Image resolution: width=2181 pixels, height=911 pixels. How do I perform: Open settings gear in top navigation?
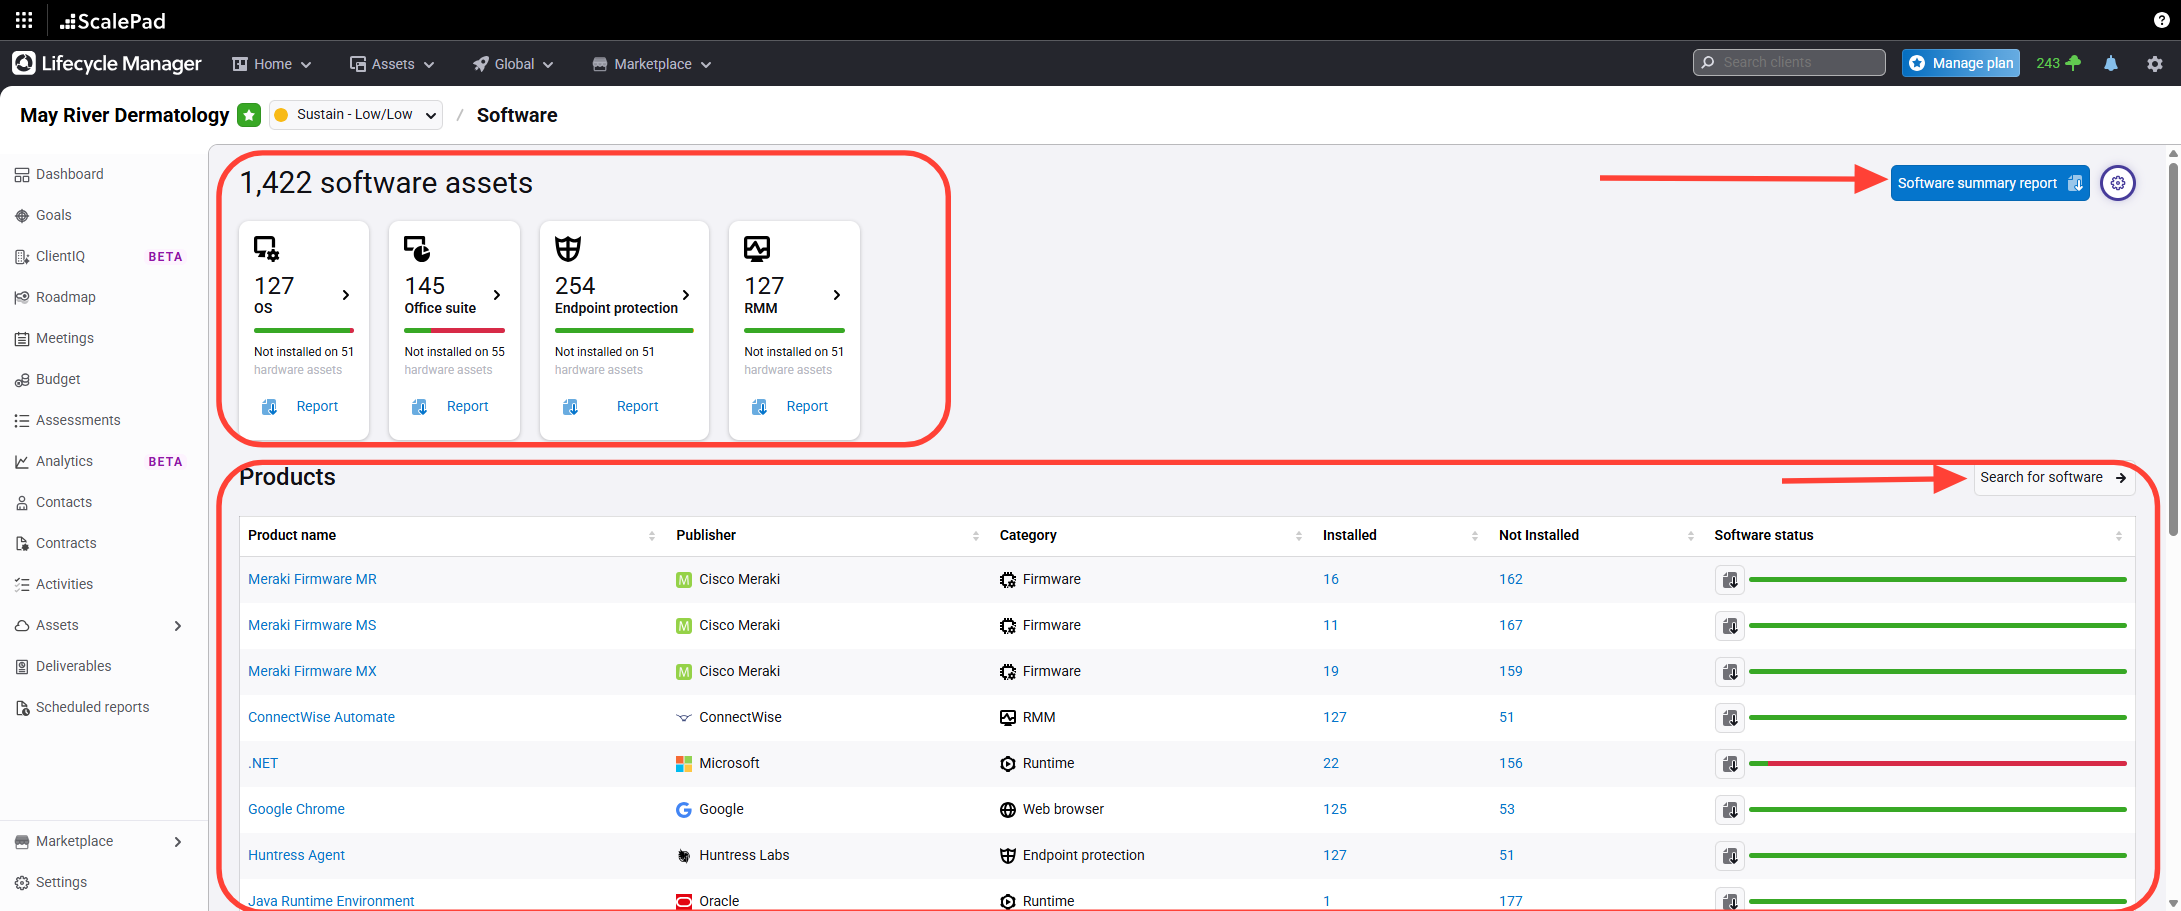click(2154, 64)
